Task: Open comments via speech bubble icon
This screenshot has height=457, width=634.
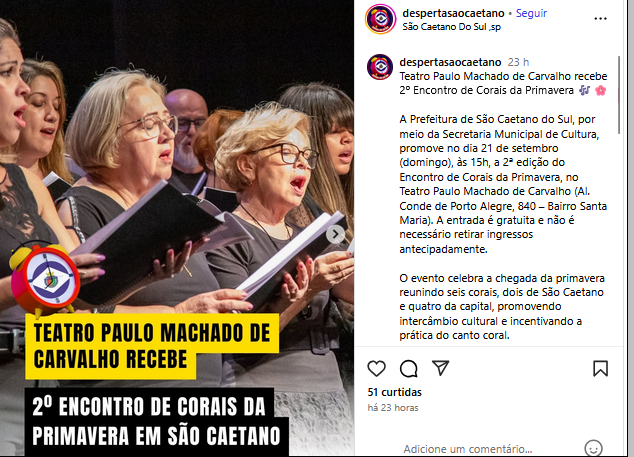Action: [408, 368]
